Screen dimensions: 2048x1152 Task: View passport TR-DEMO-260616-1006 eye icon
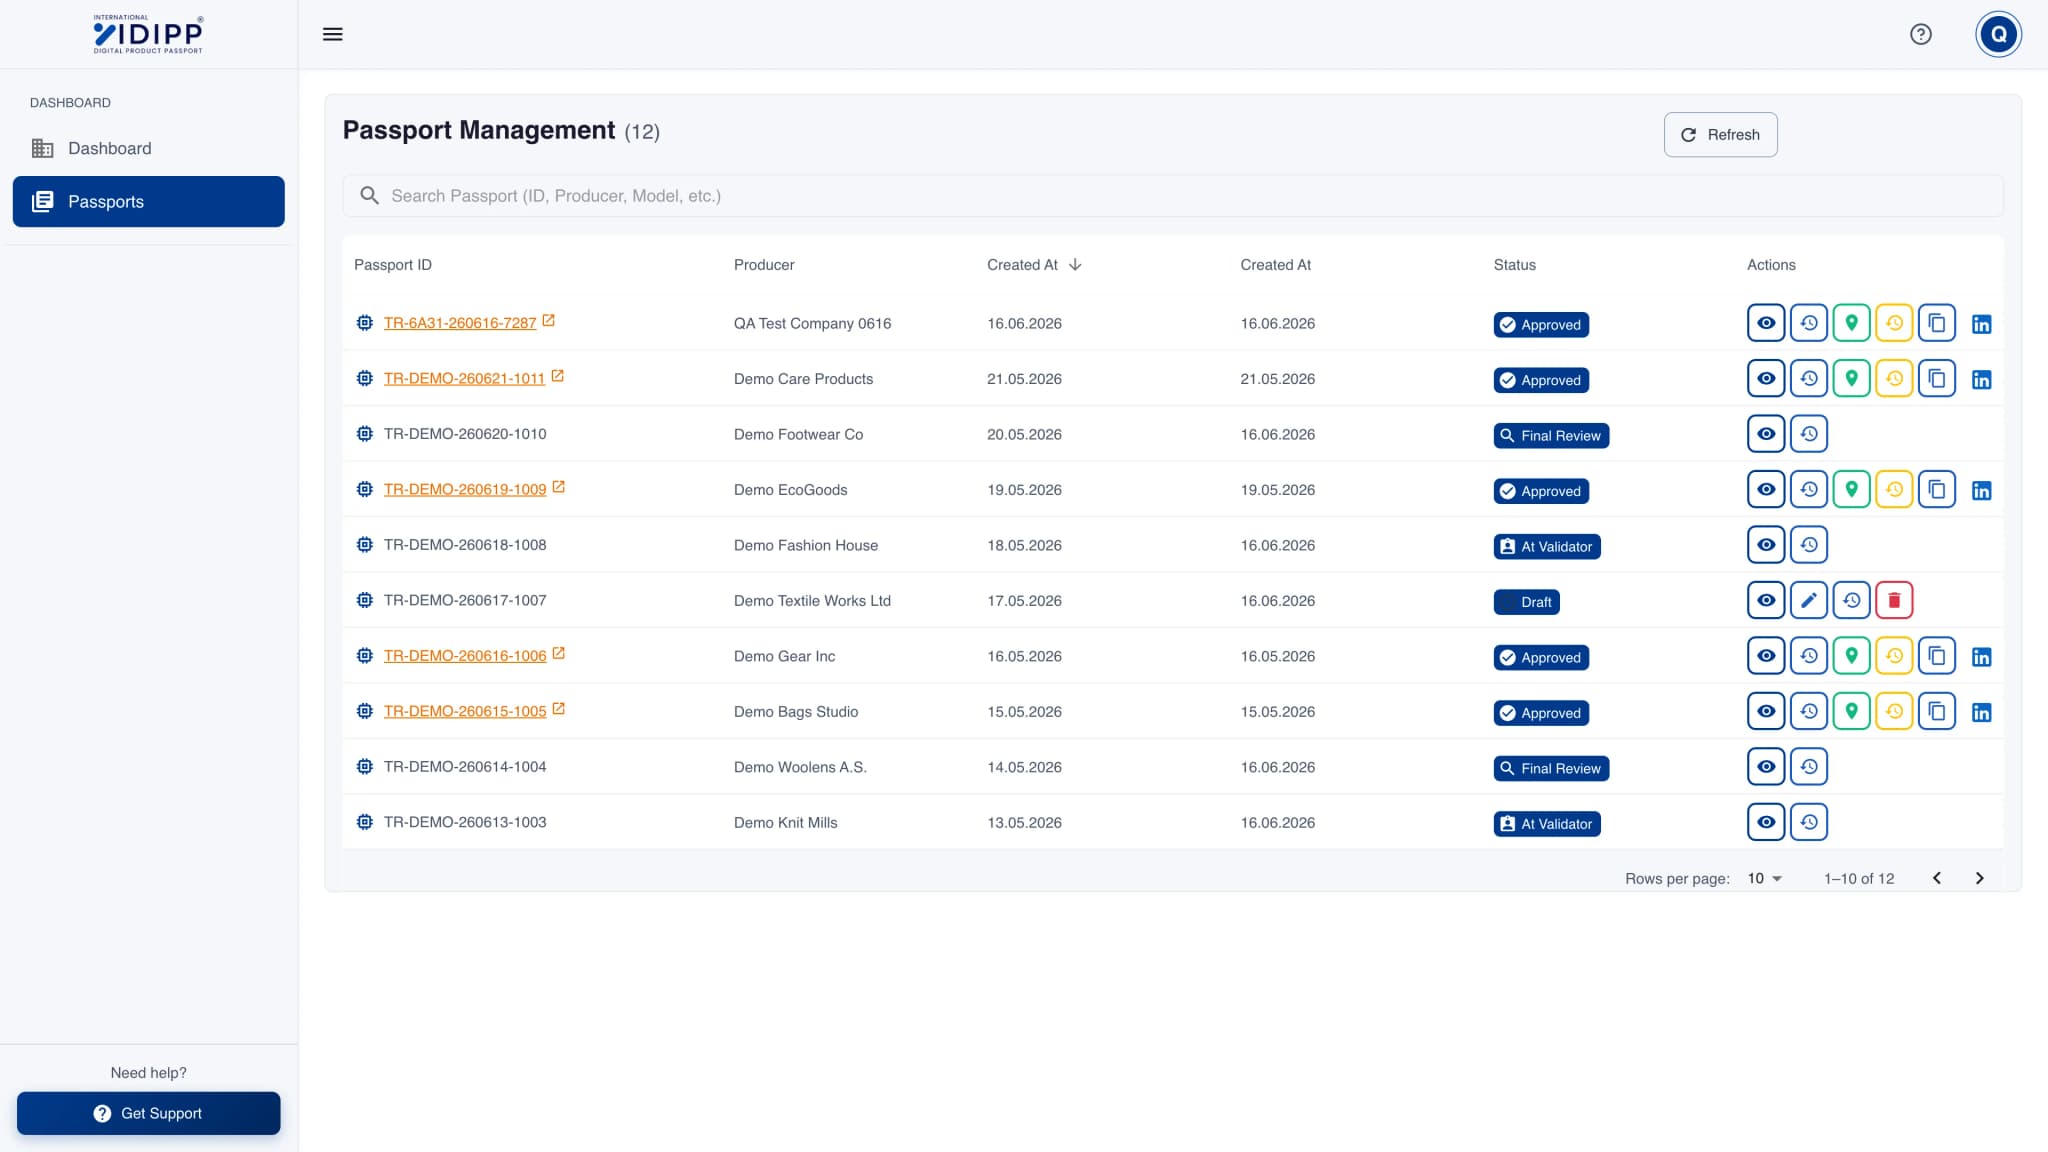point(1766,656)
